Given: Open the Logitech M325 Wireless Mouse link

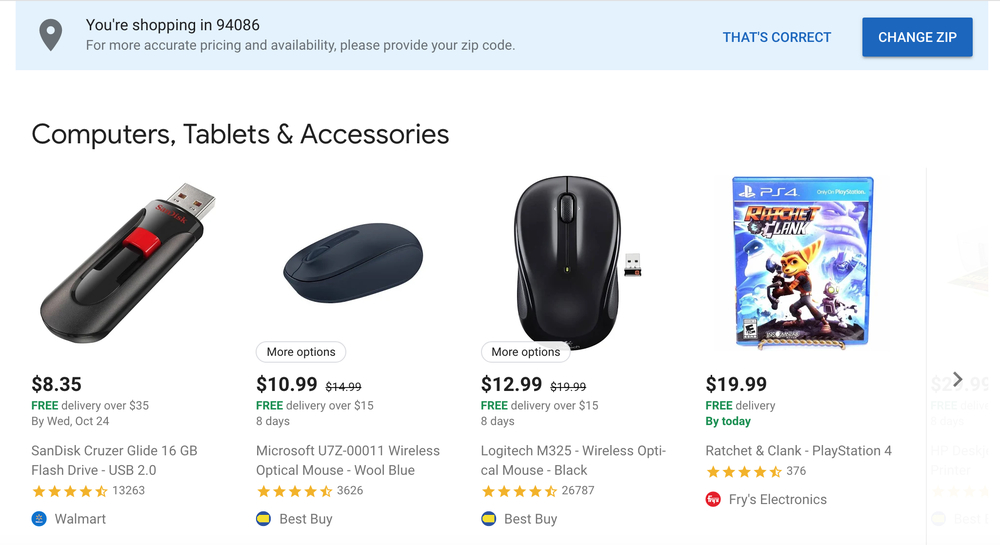Looking at the screenshot, I should tap(573, 460).
